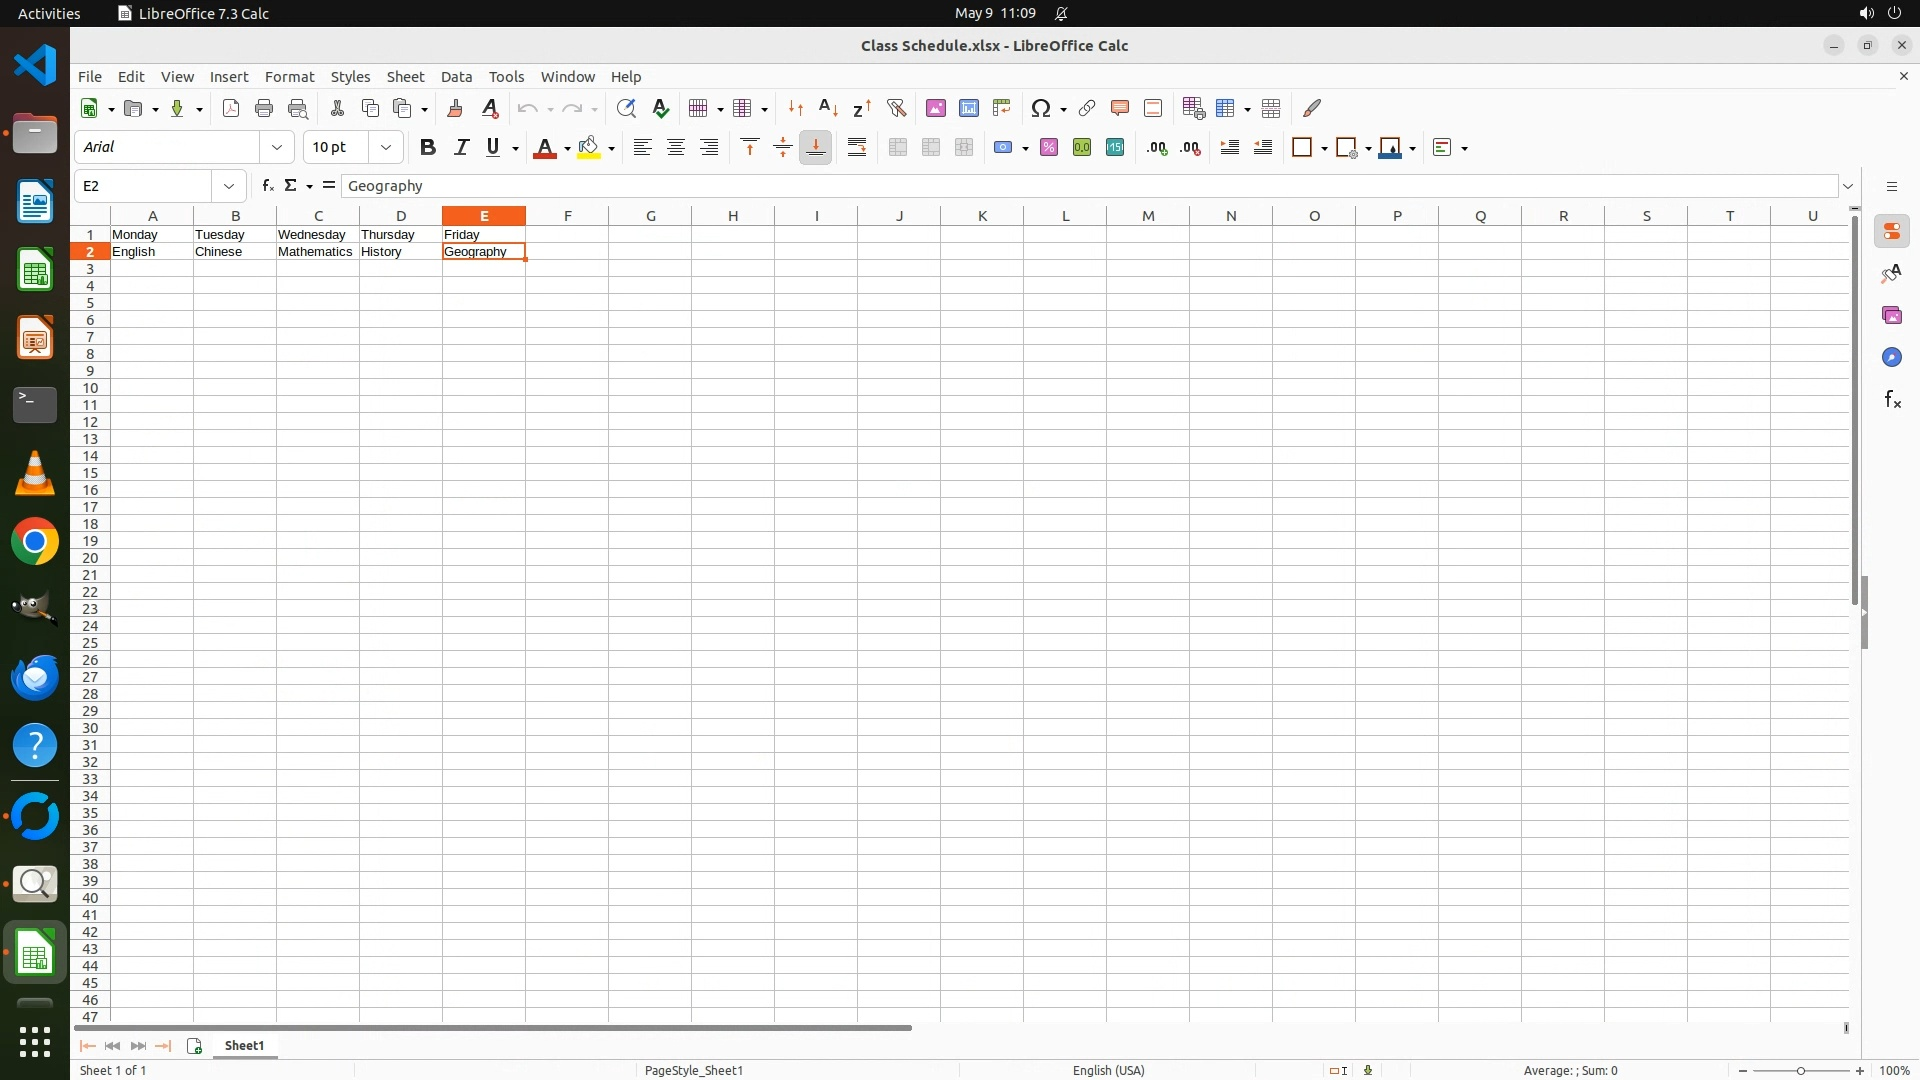Expand the font name dropdown
Screen dimensions: 1920x1080
tap(277, 148)
